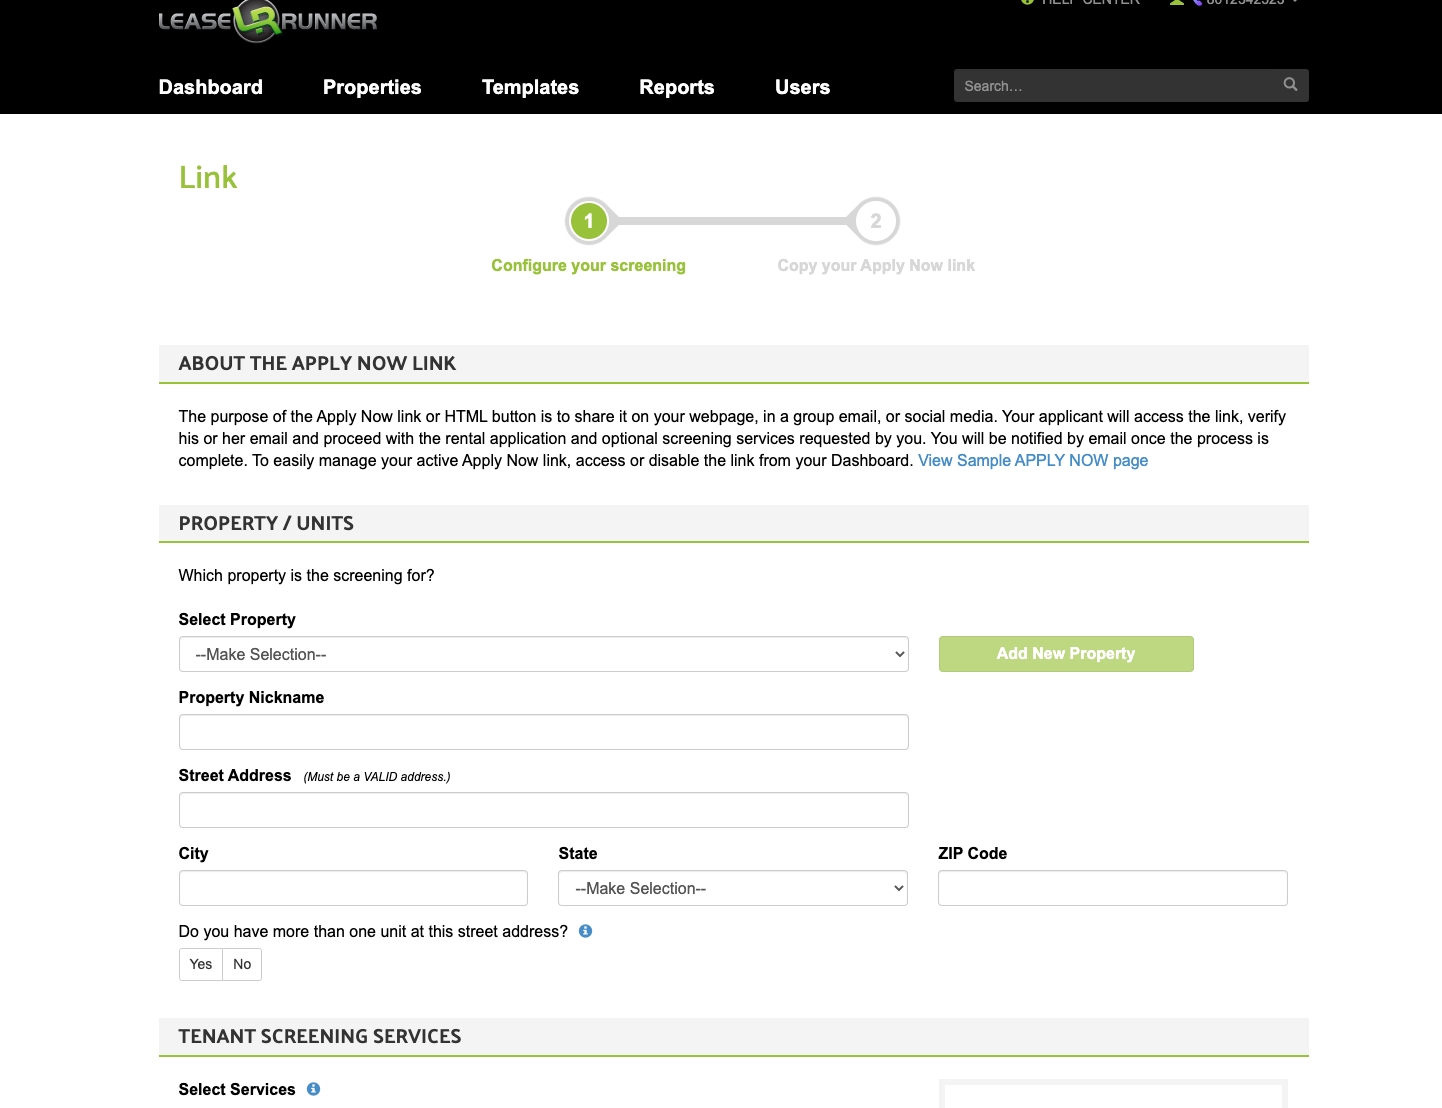Image resolution: width=1442 pixels, height=1108 pixels.
Task: Focus the Property Nickname field
Action: coord(543,732)
